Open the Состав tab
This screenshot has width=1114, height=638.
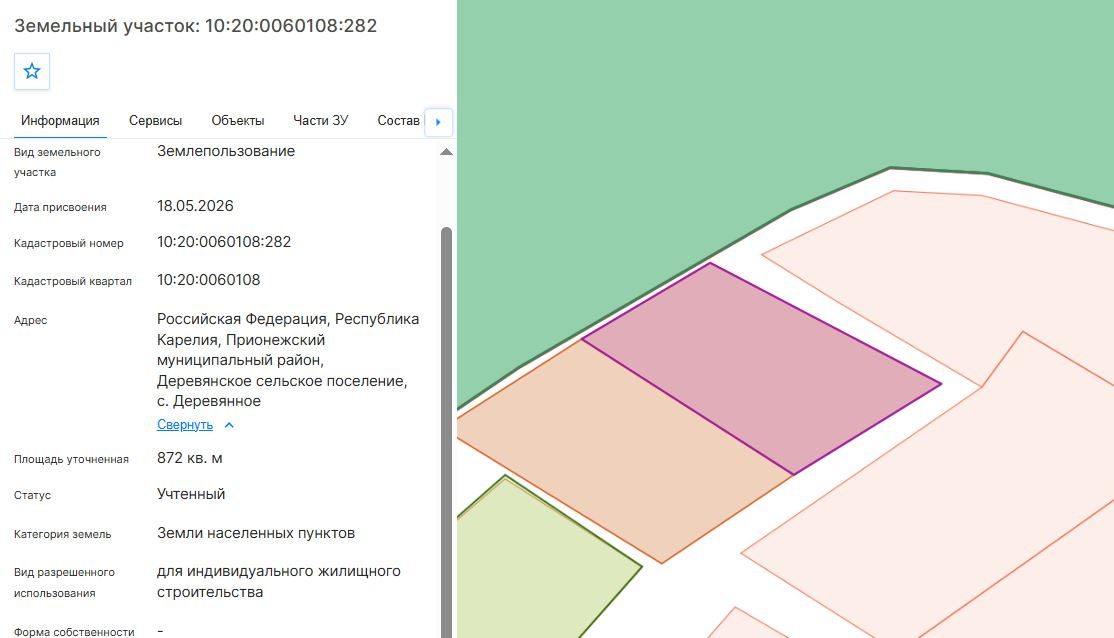(x=398, y=121)
